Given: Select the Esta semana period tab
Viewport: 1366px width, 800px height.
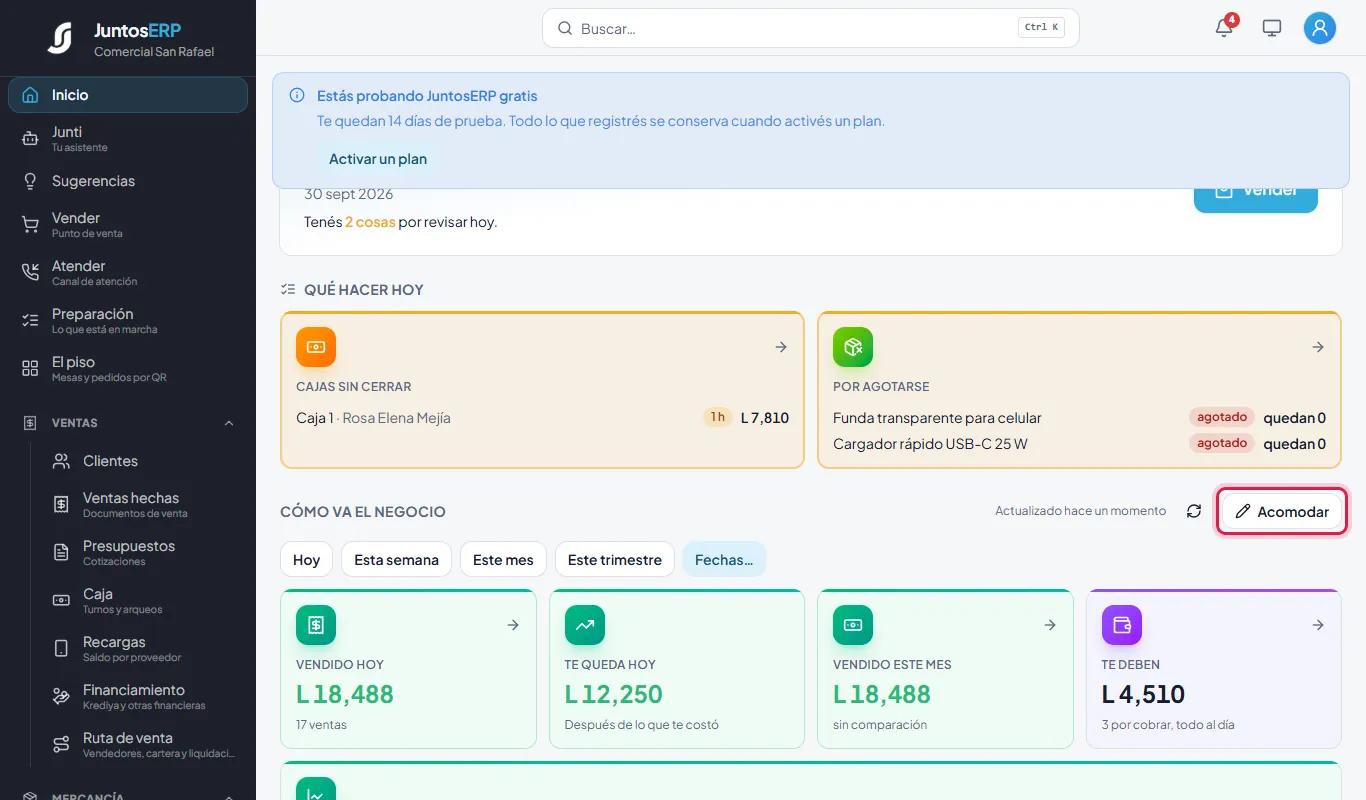Looking at the screenshot, I should tap(396, 560).
